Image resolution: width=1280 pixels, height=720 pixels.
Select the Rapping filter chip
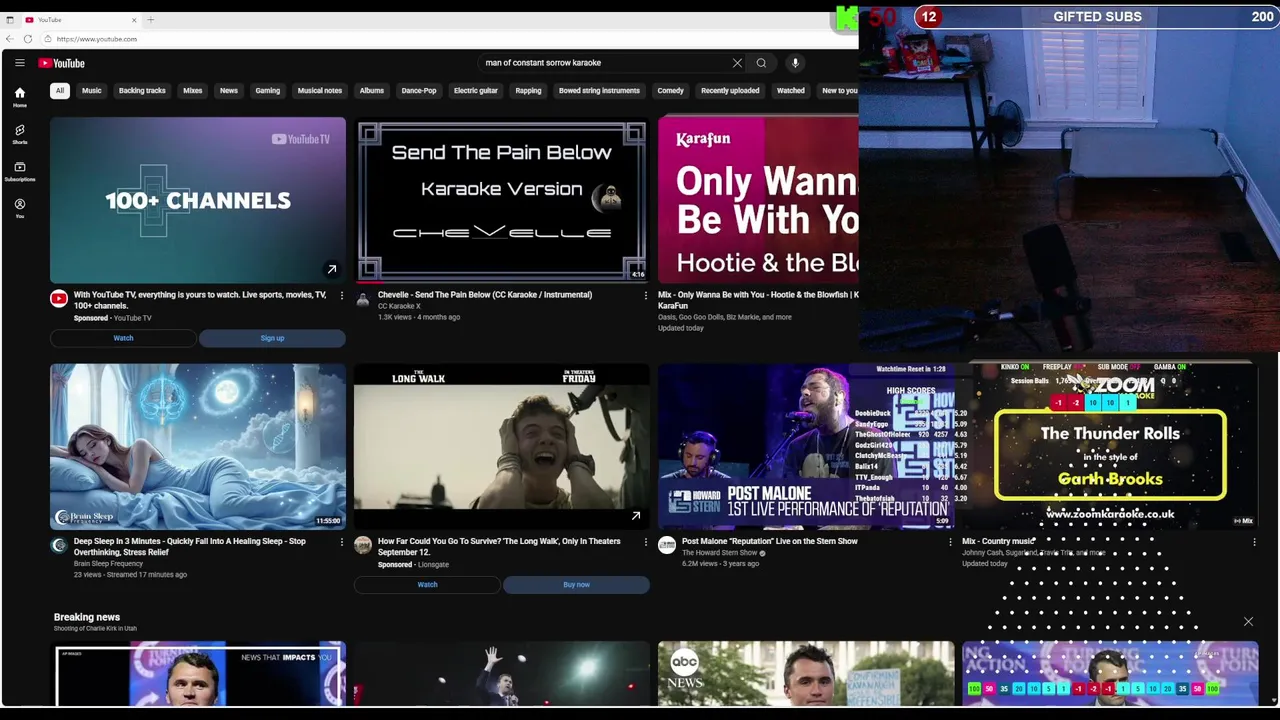tap(528, 91)
